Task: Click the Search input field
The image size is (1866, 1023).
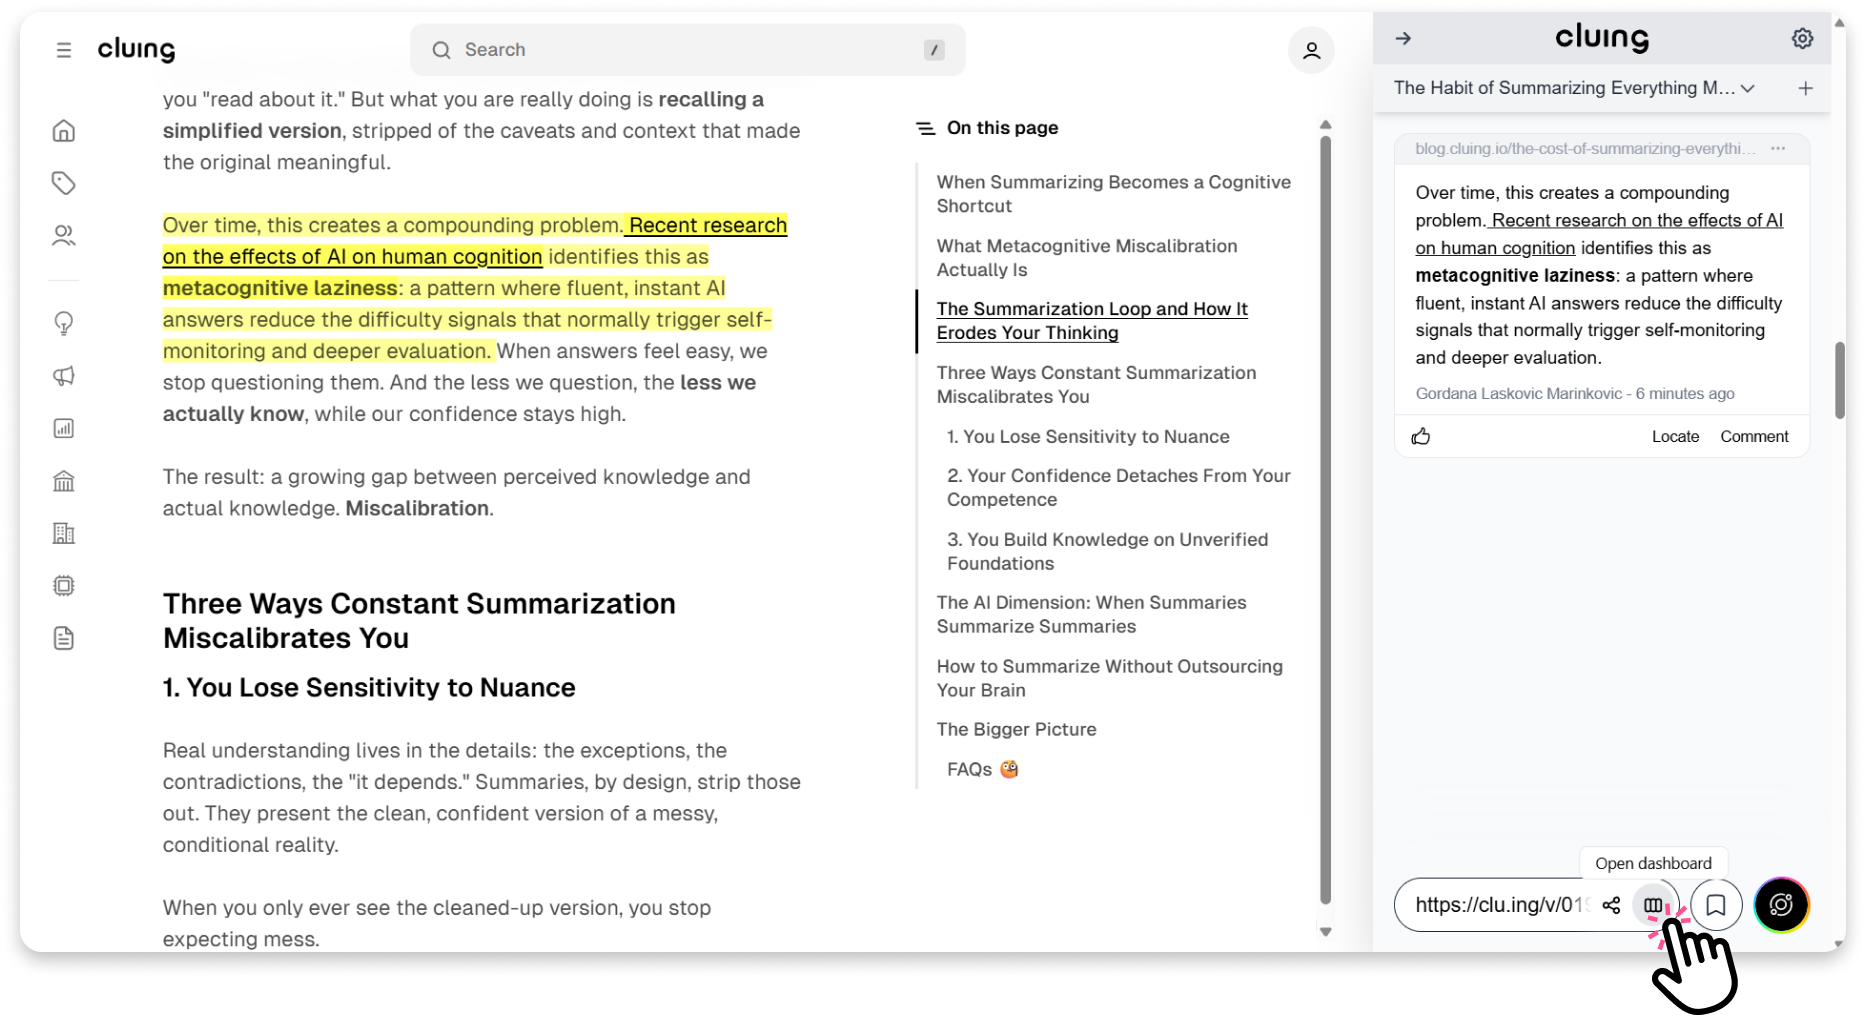Action: pos(688,50)
